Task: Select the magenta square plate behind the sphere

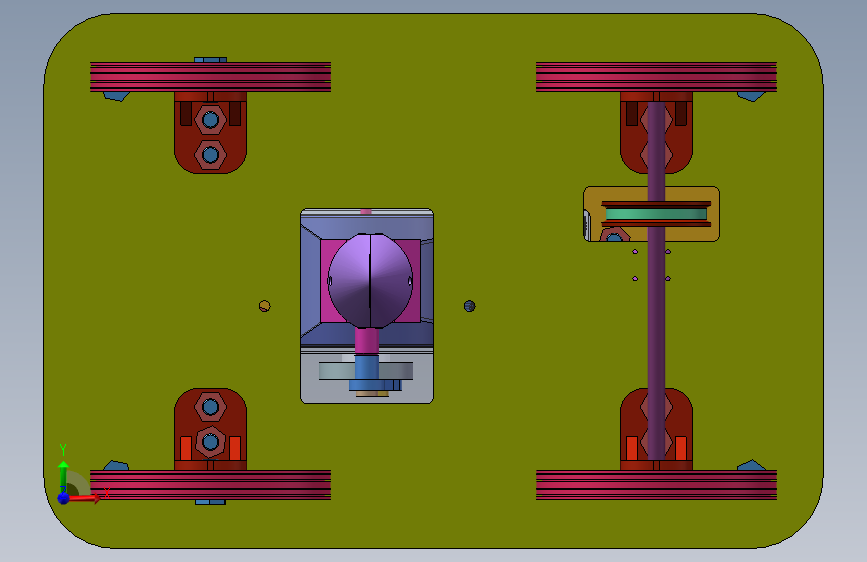Action: [370, 281]
